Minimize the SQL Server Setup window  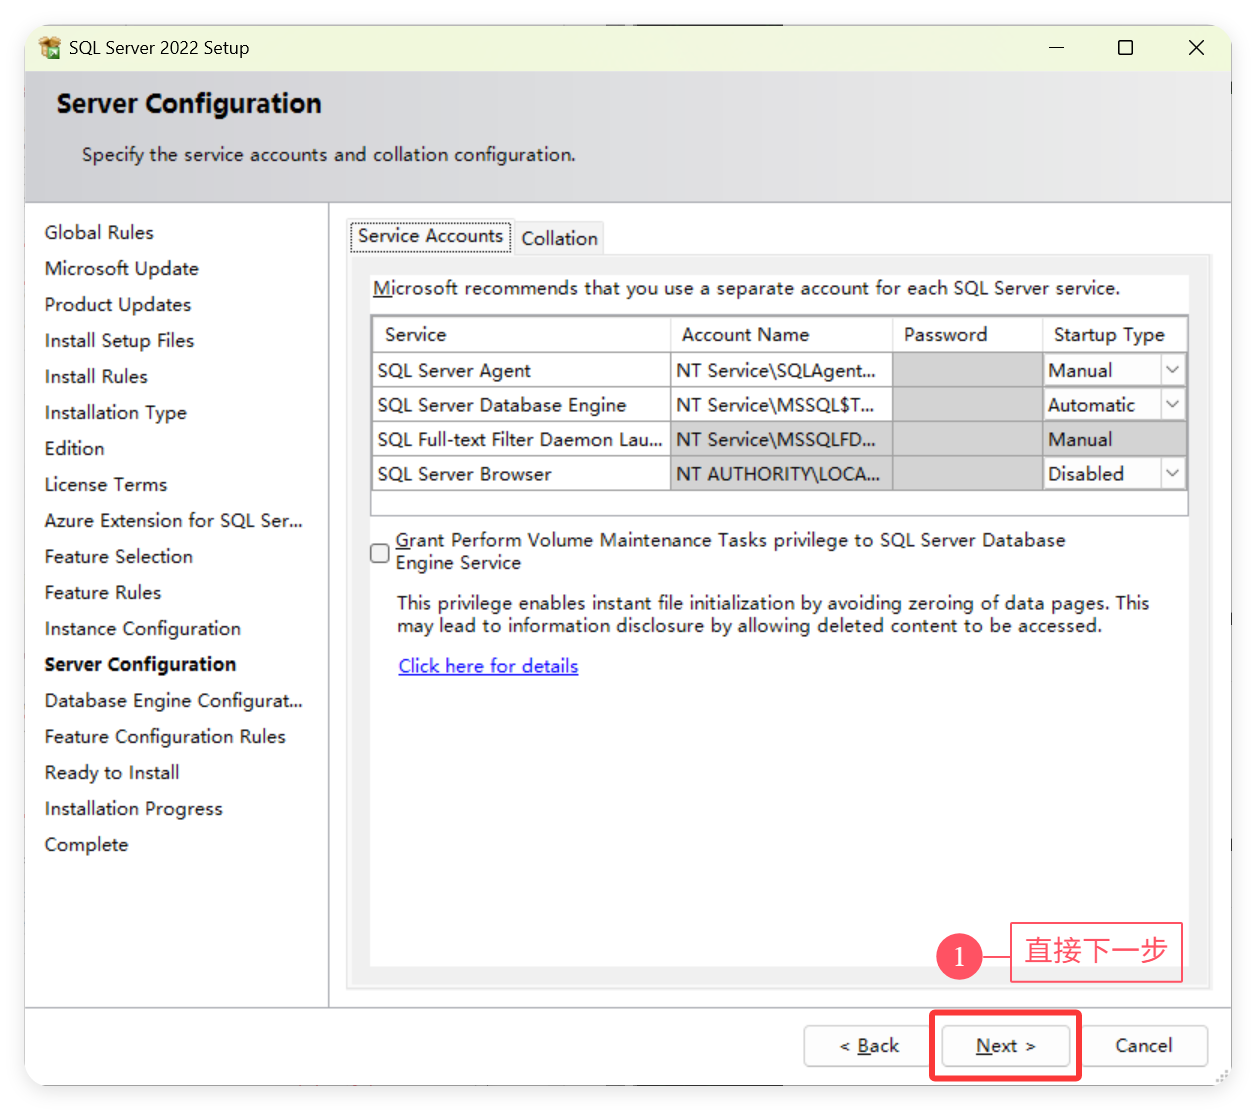pos(1056,47)
